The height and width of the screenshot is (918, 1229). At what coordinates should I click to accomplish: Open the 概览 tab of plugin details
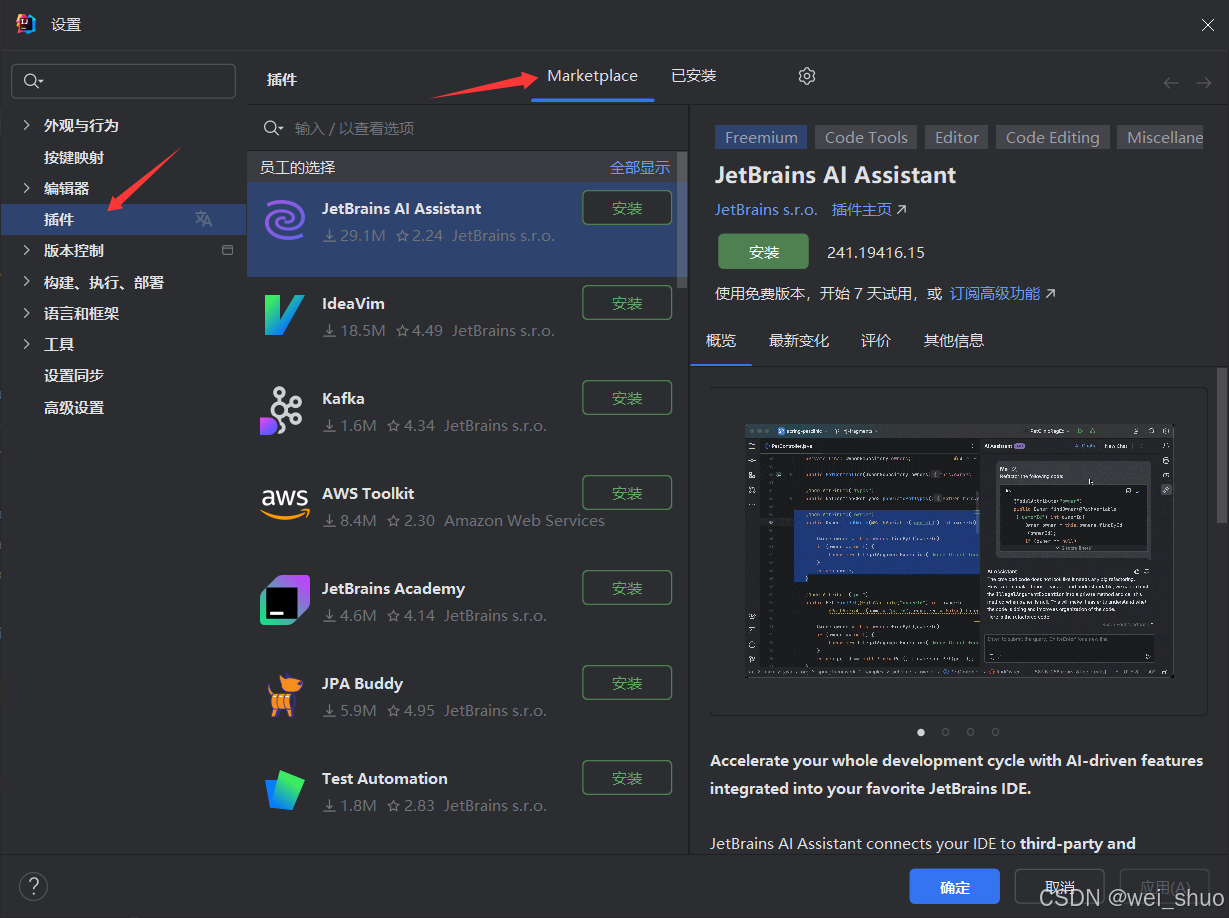[x=721, y=340]
